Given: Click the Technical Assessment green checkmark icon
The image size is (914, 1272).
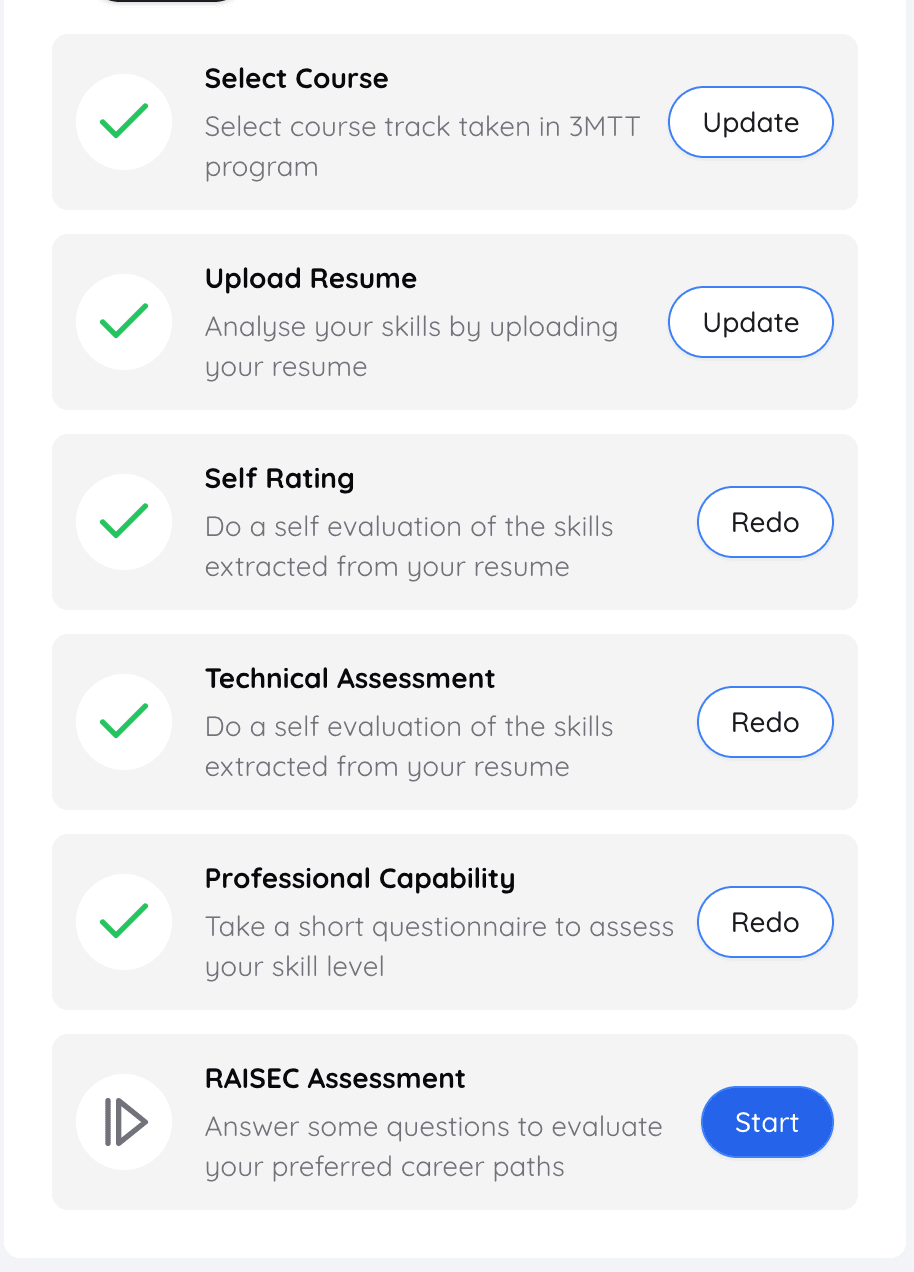Looking at the screenshot, I should [124, 722].
